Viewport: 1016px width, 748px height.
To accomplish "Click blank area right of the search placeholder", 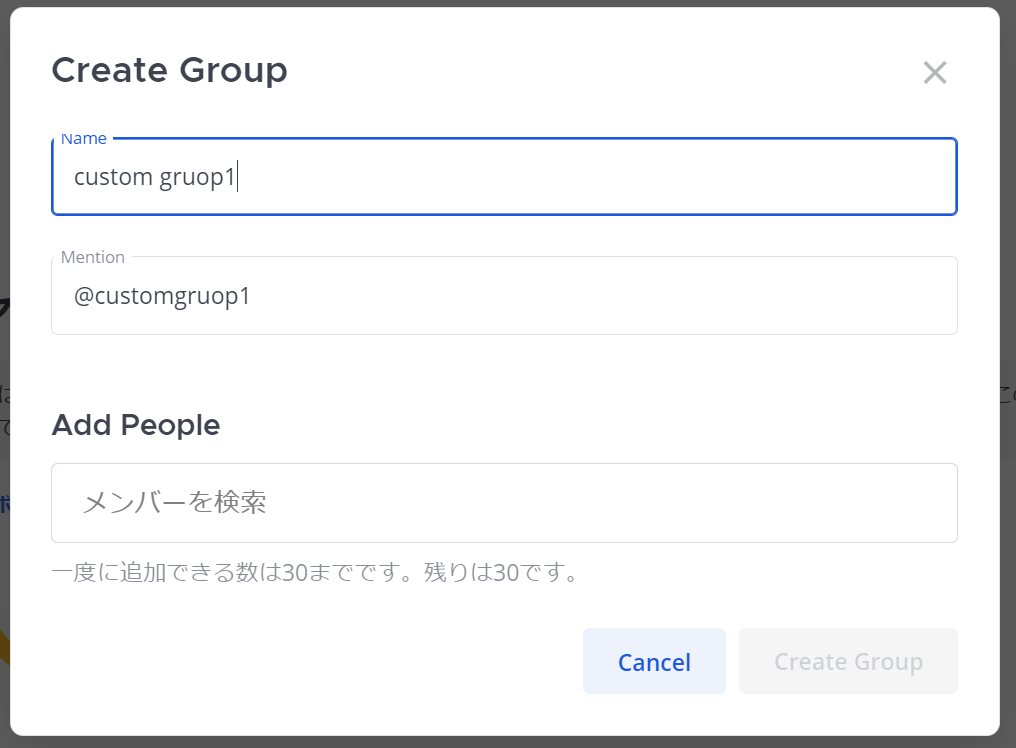I will point(609,503).
